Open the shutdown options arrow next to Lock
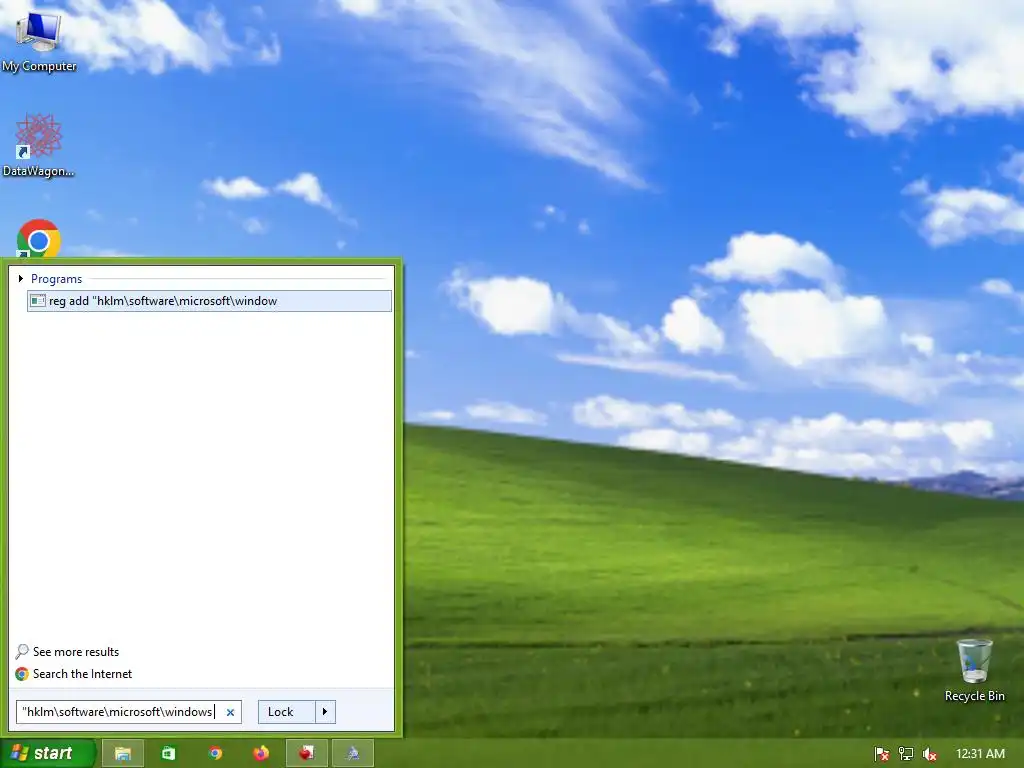Screen dimensions: 1024x768 325,712
